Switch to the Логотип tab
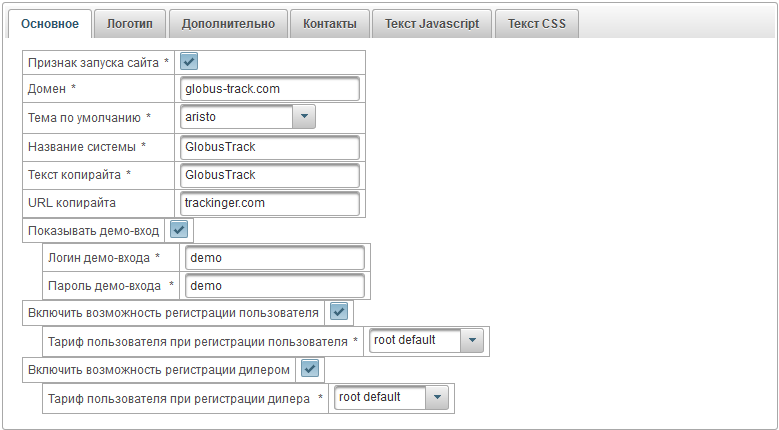Image resolution: width=779 pixels, height=430 pixels. coord(129,24)
